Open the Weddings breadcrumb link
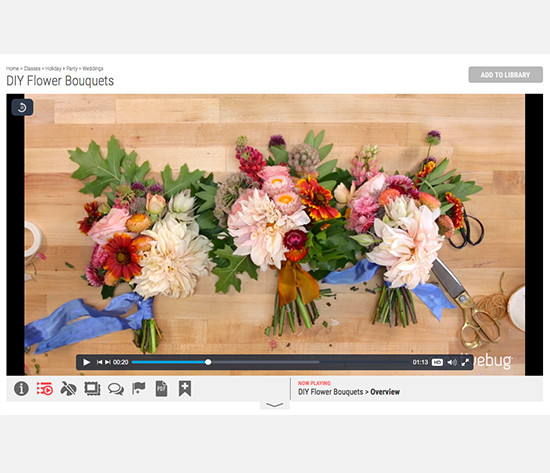Viewport: 550px width, 473px height. tap(93, 68)
